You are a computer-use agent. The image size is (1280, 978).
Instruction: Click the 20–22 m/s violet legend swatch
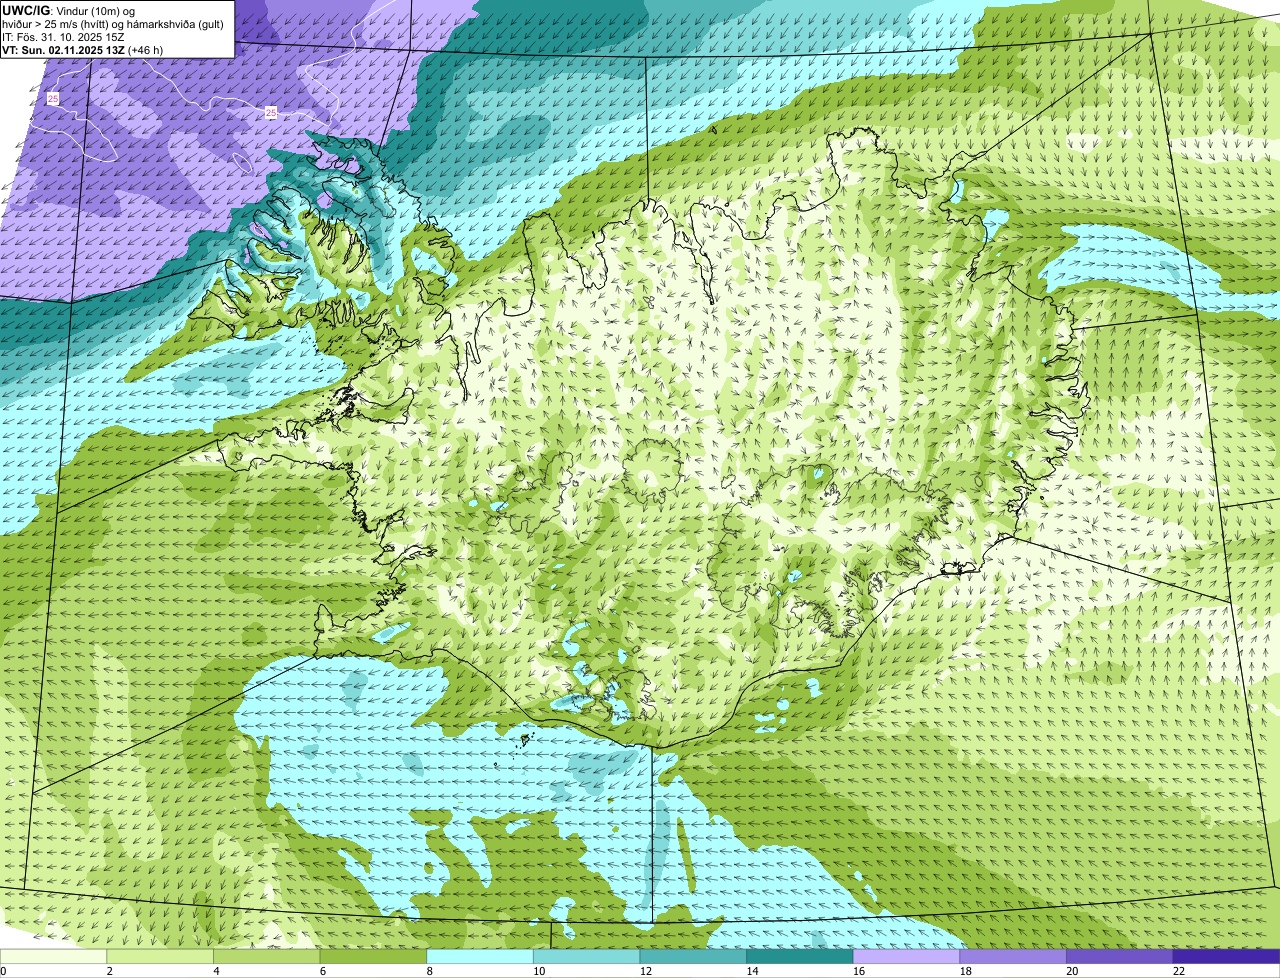(x=1120, y=956)
